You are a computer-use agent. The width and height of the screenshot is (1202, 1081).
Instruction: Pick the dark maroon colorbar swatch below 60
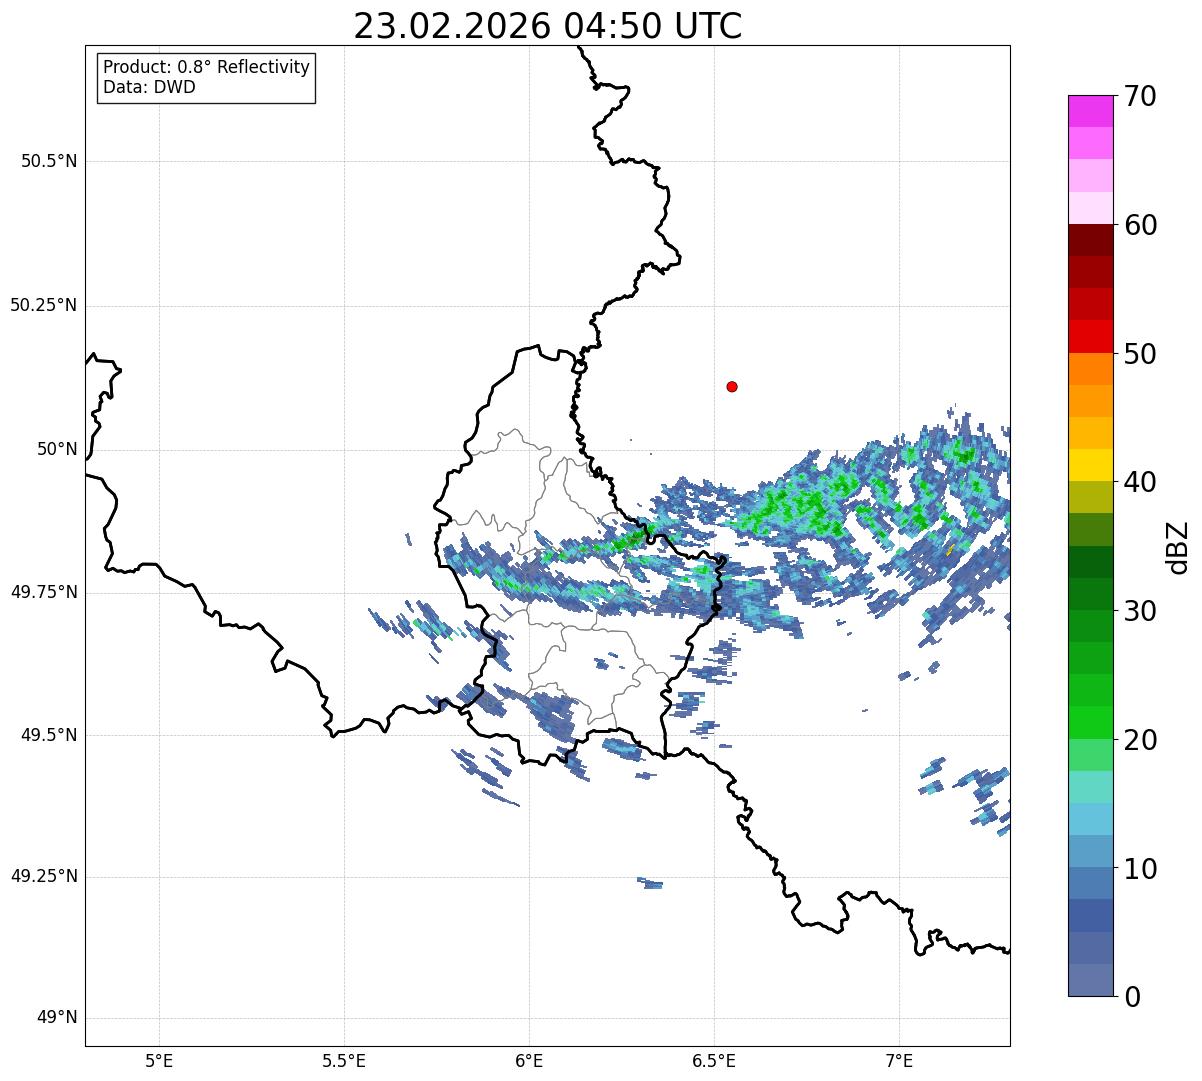(1091, 240)
